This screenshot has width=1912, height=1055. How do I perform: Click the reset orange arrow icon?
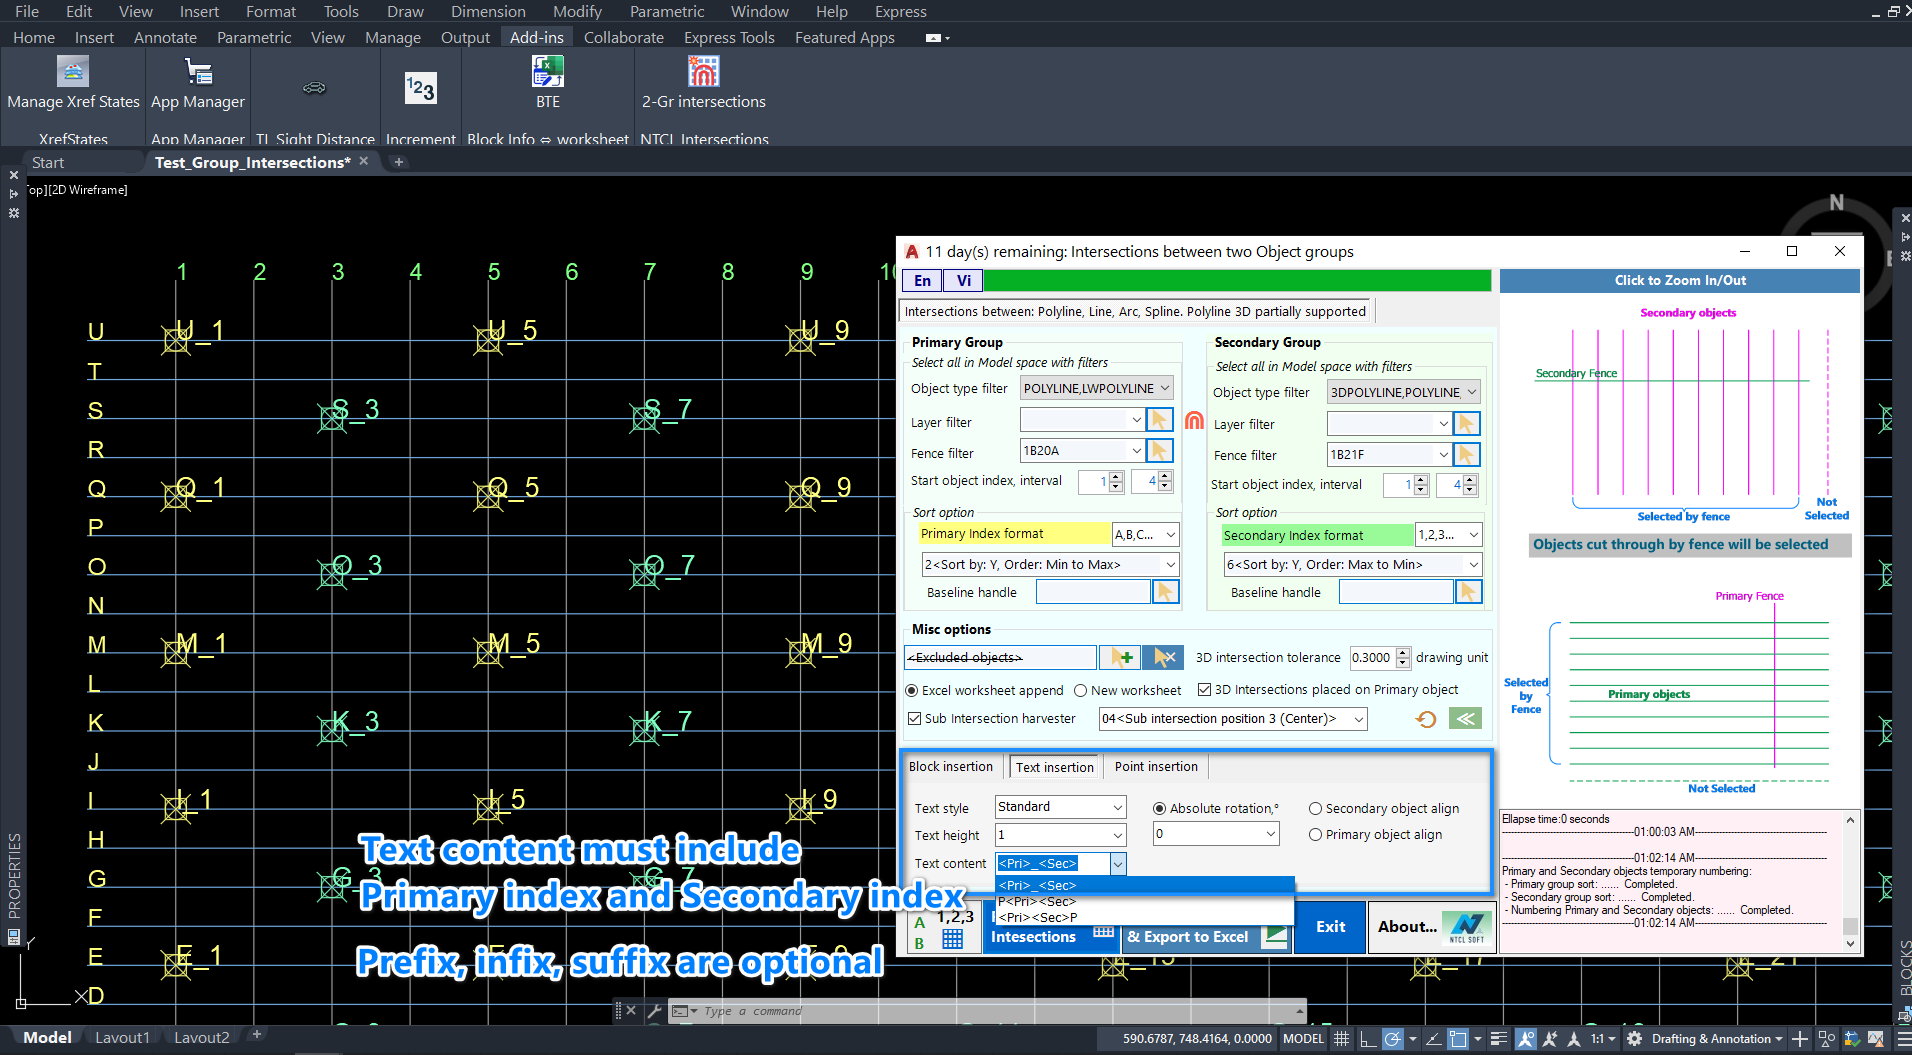click(x=1426, y=719)
